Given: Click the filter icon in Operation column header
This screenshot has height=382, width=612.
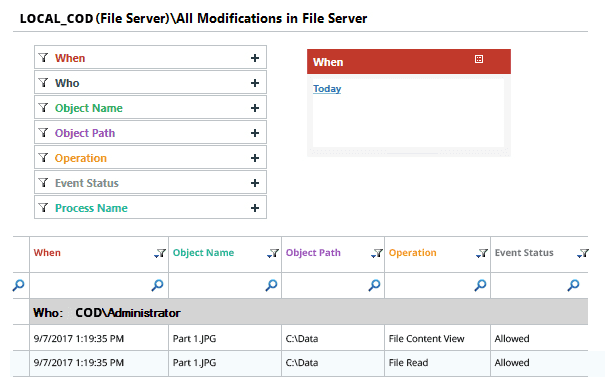Looking at the screenshot, I should (x=482, y=254).
